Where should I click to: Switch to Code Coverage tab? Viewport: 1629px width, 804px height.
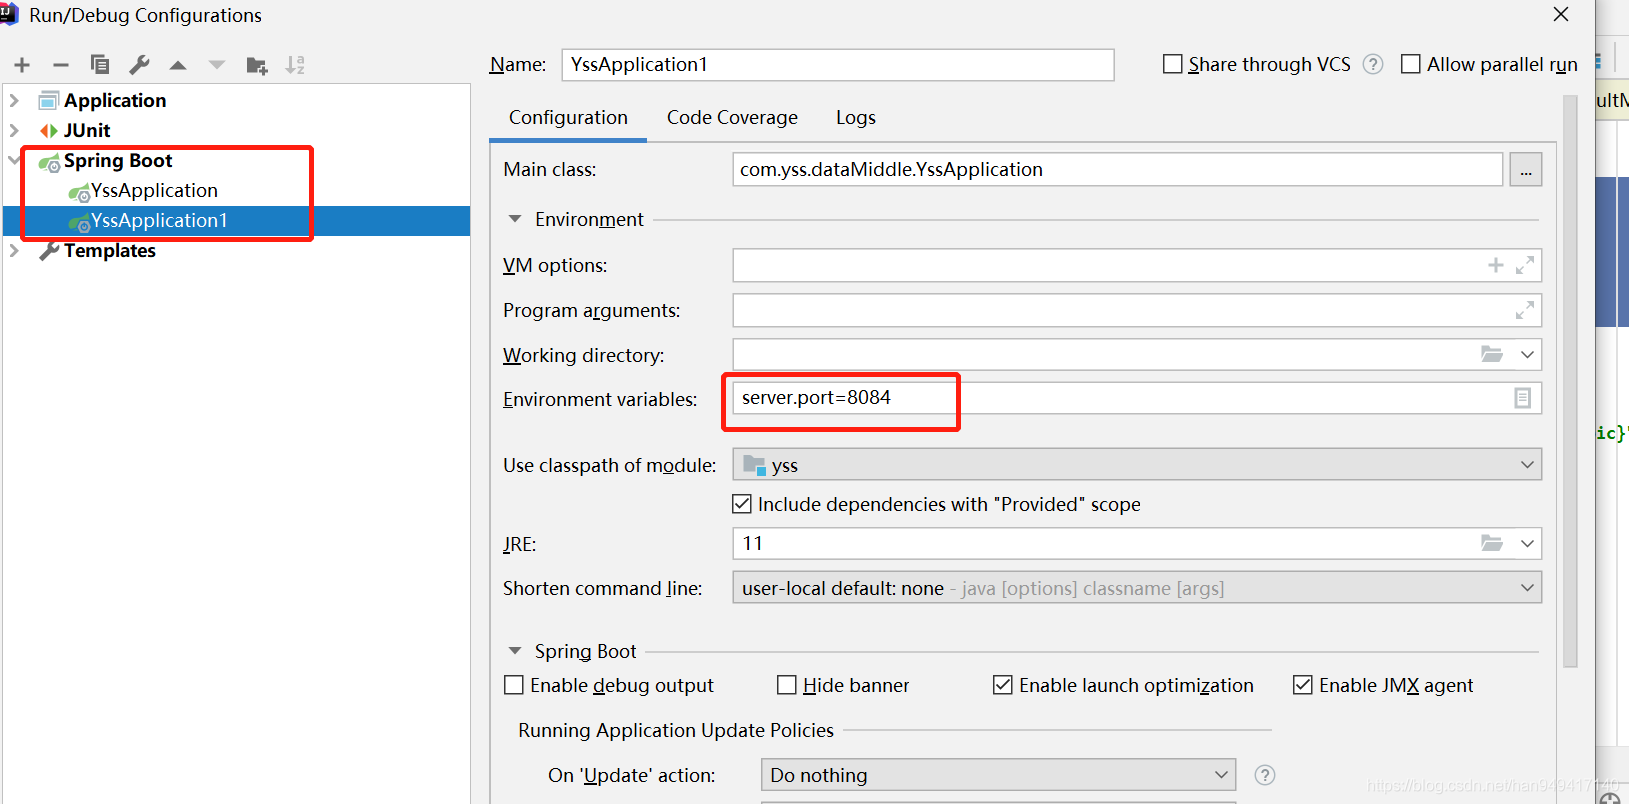(732, 118)
